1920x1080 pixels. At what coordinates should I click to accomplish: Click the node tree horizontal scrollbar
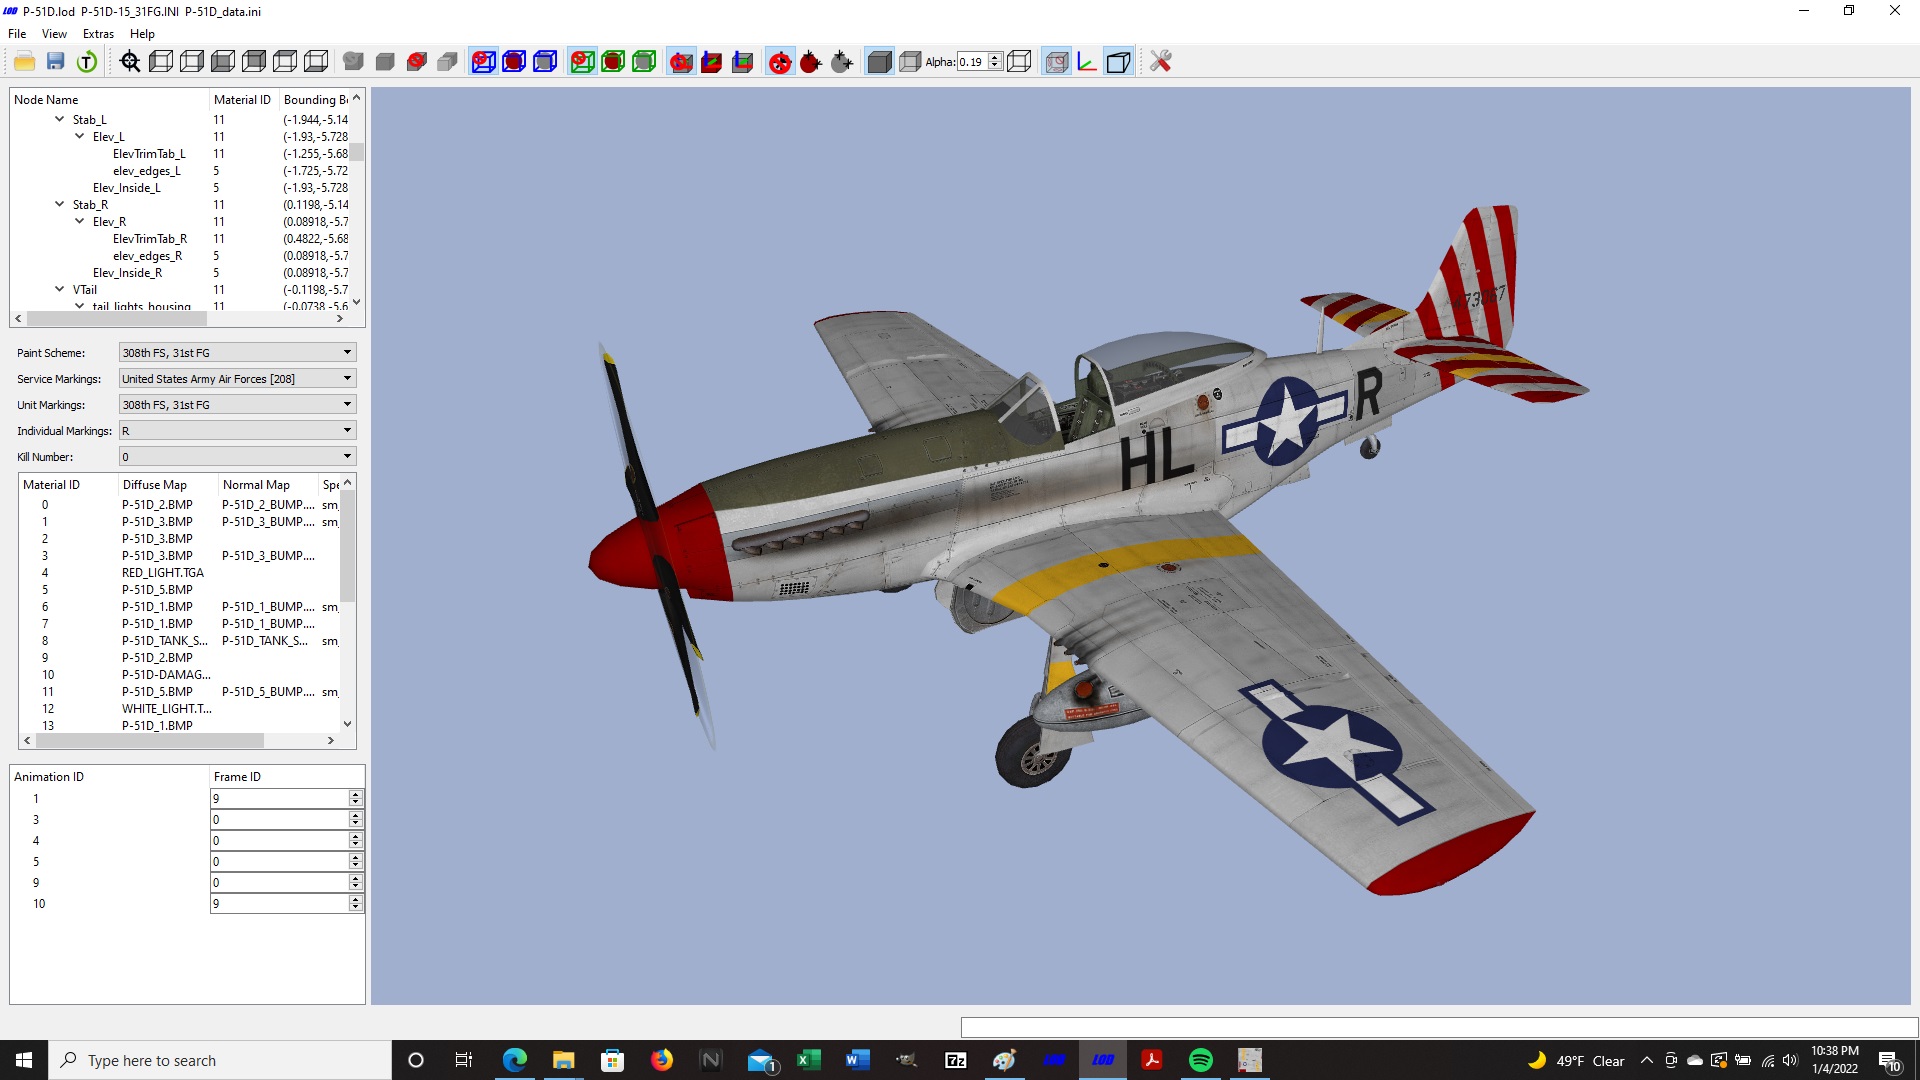116,319
